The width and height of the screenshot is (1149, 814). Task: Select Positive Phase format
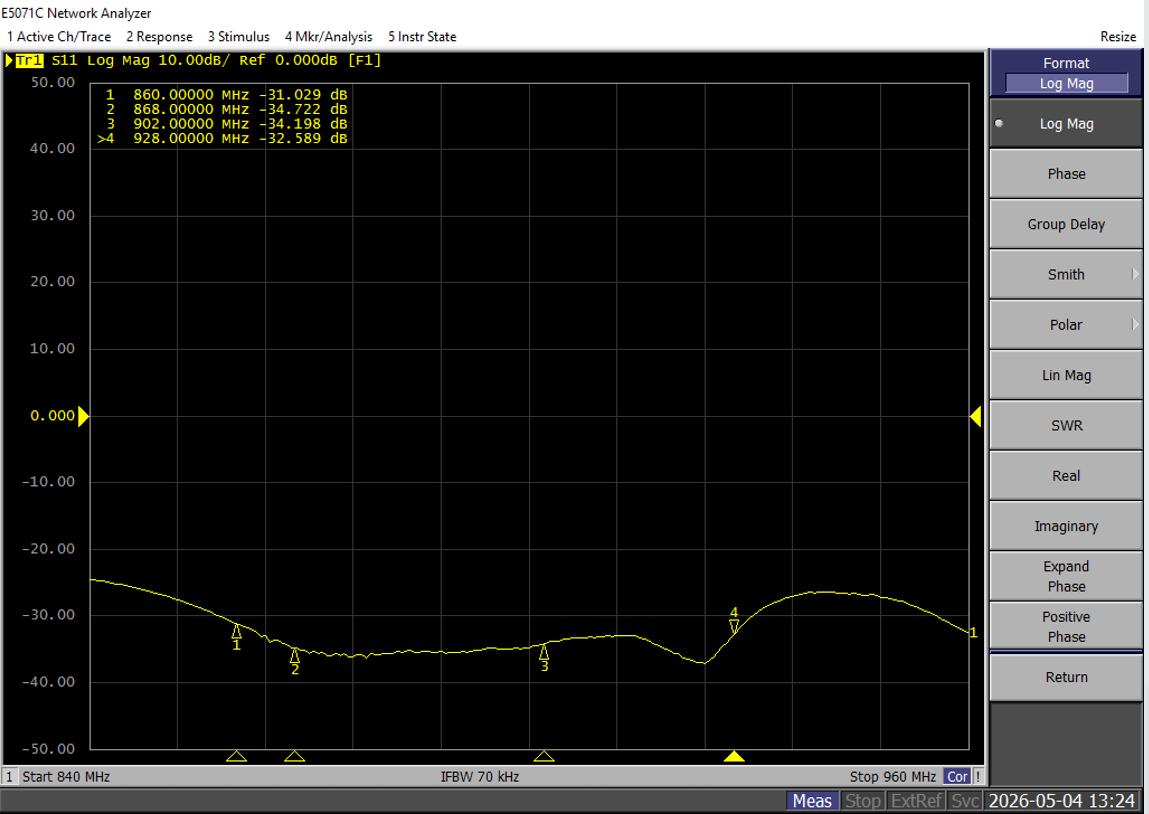click(1066, 626)
